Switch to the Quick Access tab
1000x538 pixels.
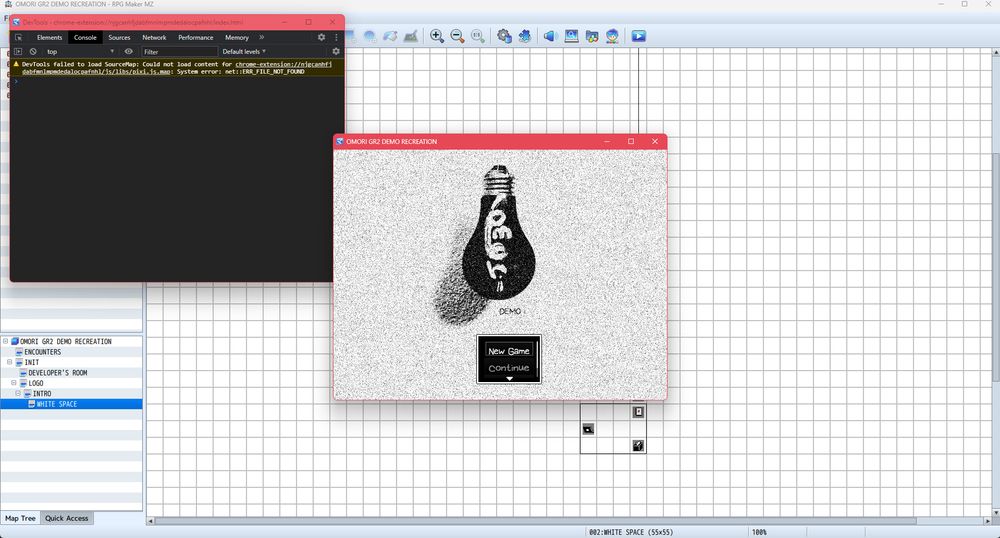[x=67, y=518]
